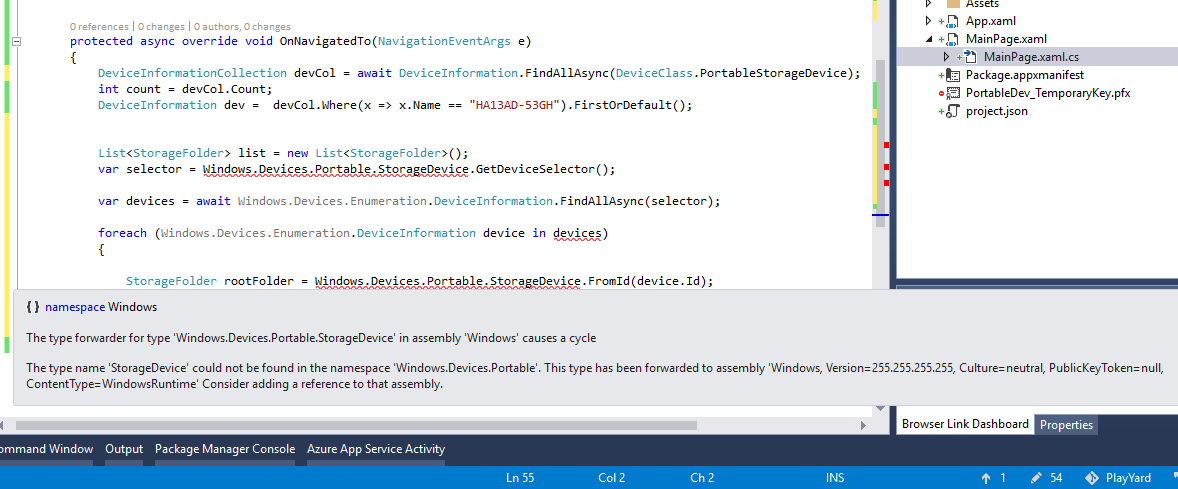Open Azure App Service Activity tab
Image resolution: width=1178 pixels, height=489 pixels.
coord(376,449)
